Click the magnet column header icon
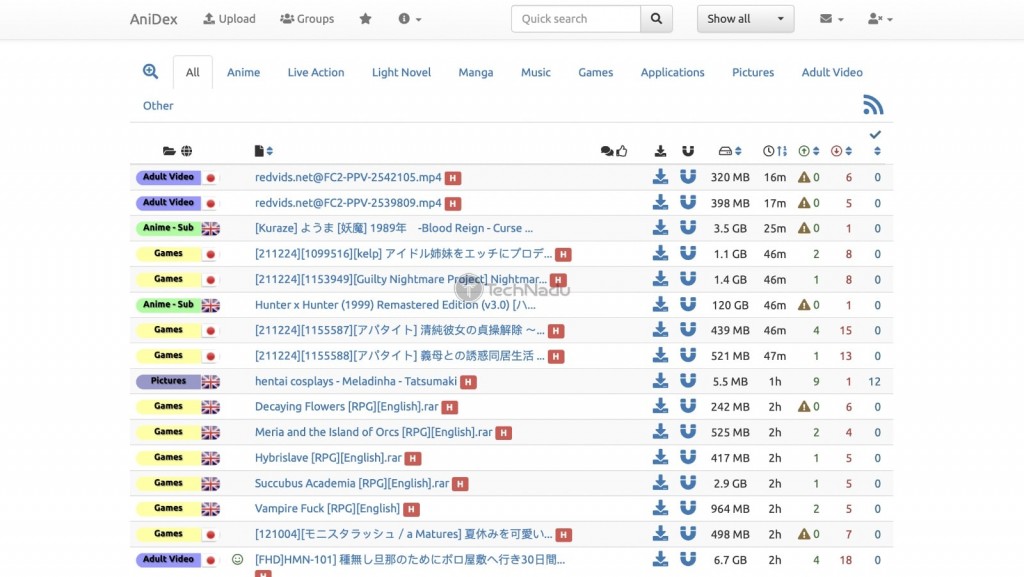1024x577 pixels. [x=688, y=151]
